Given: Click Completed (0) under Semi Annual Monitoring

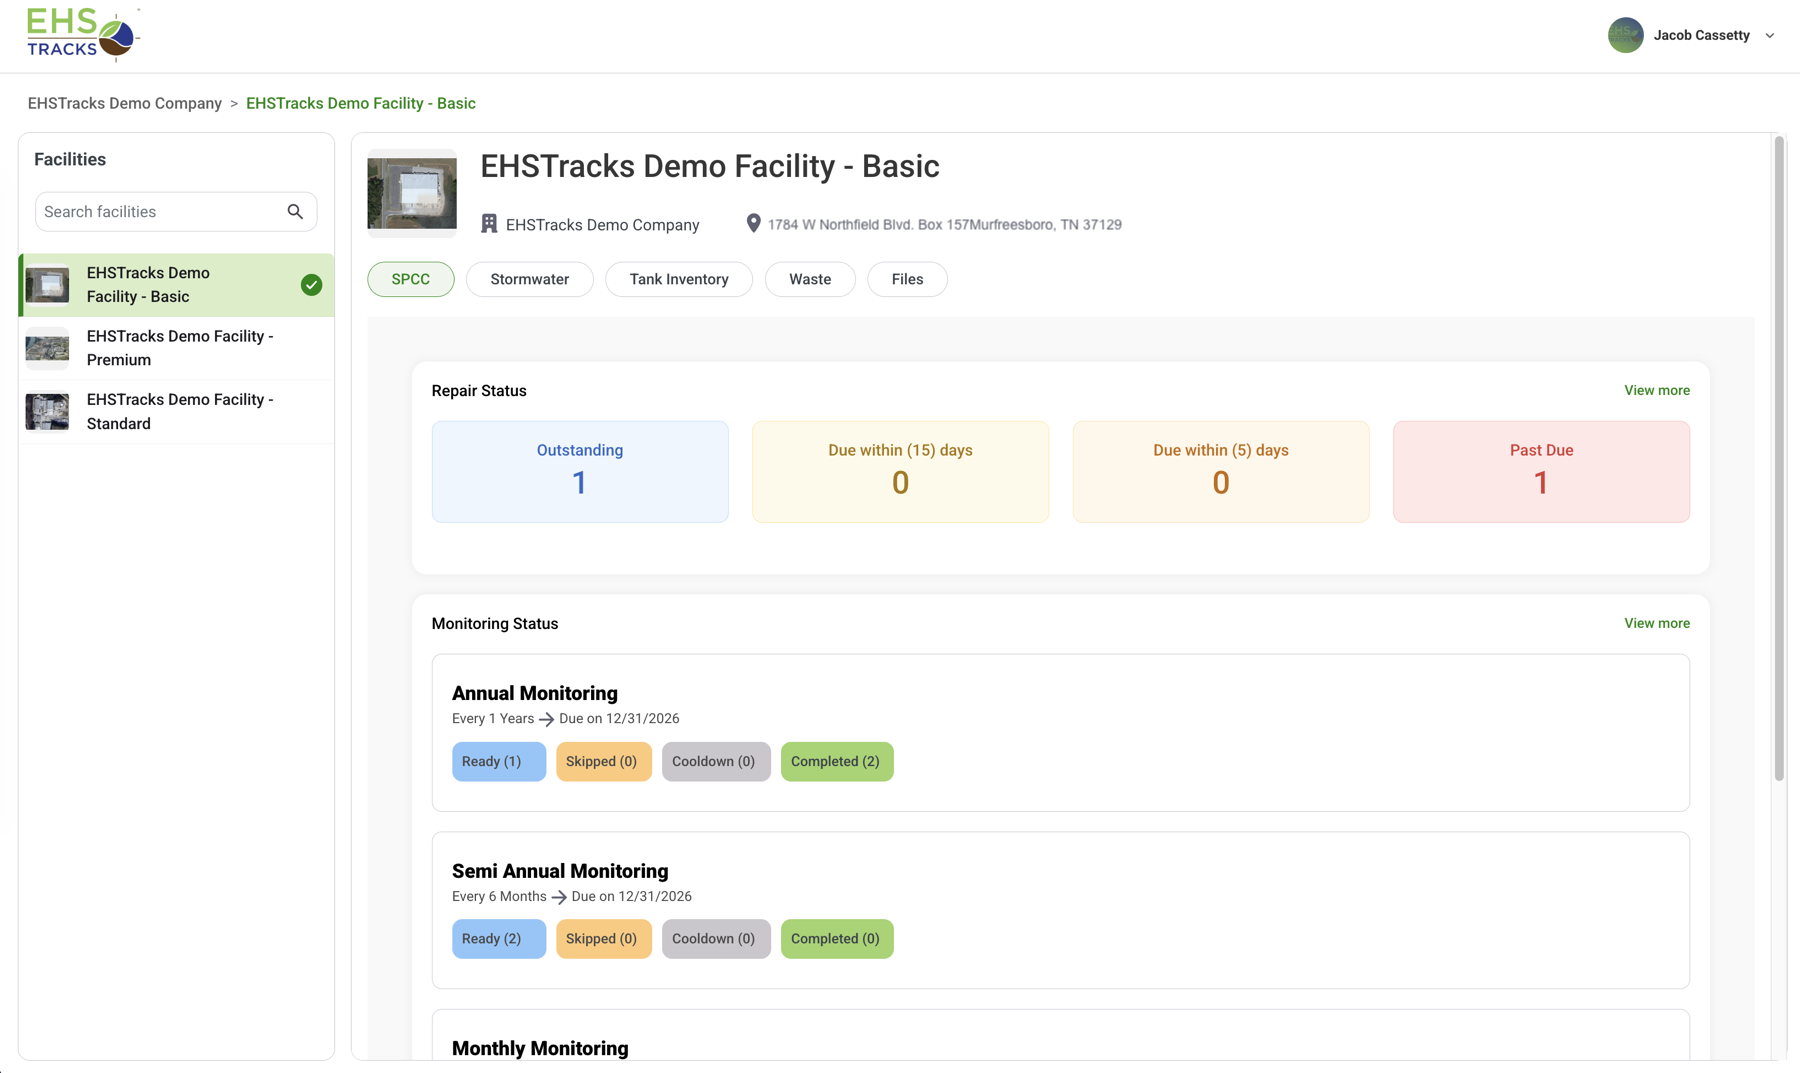Looking at the screenshot, I should [x=837, y=939].
